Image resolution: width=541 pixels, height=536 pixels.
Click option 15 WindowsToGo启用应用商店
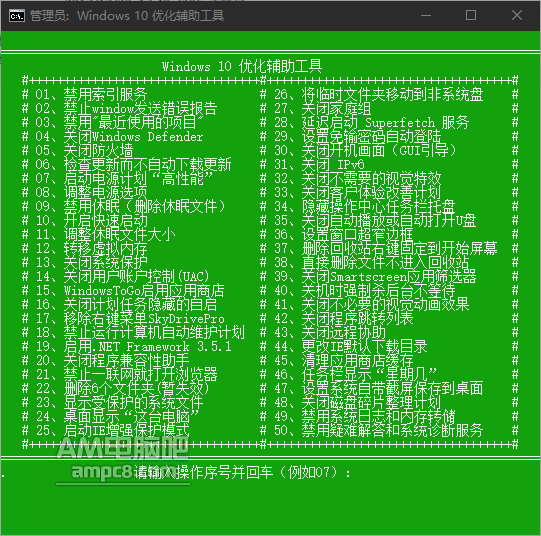coord(130,290)
